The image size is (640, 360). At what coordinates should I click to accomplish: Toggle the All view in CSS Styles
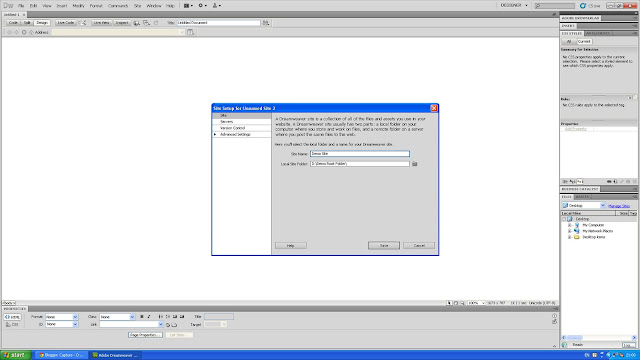point(569,41)
